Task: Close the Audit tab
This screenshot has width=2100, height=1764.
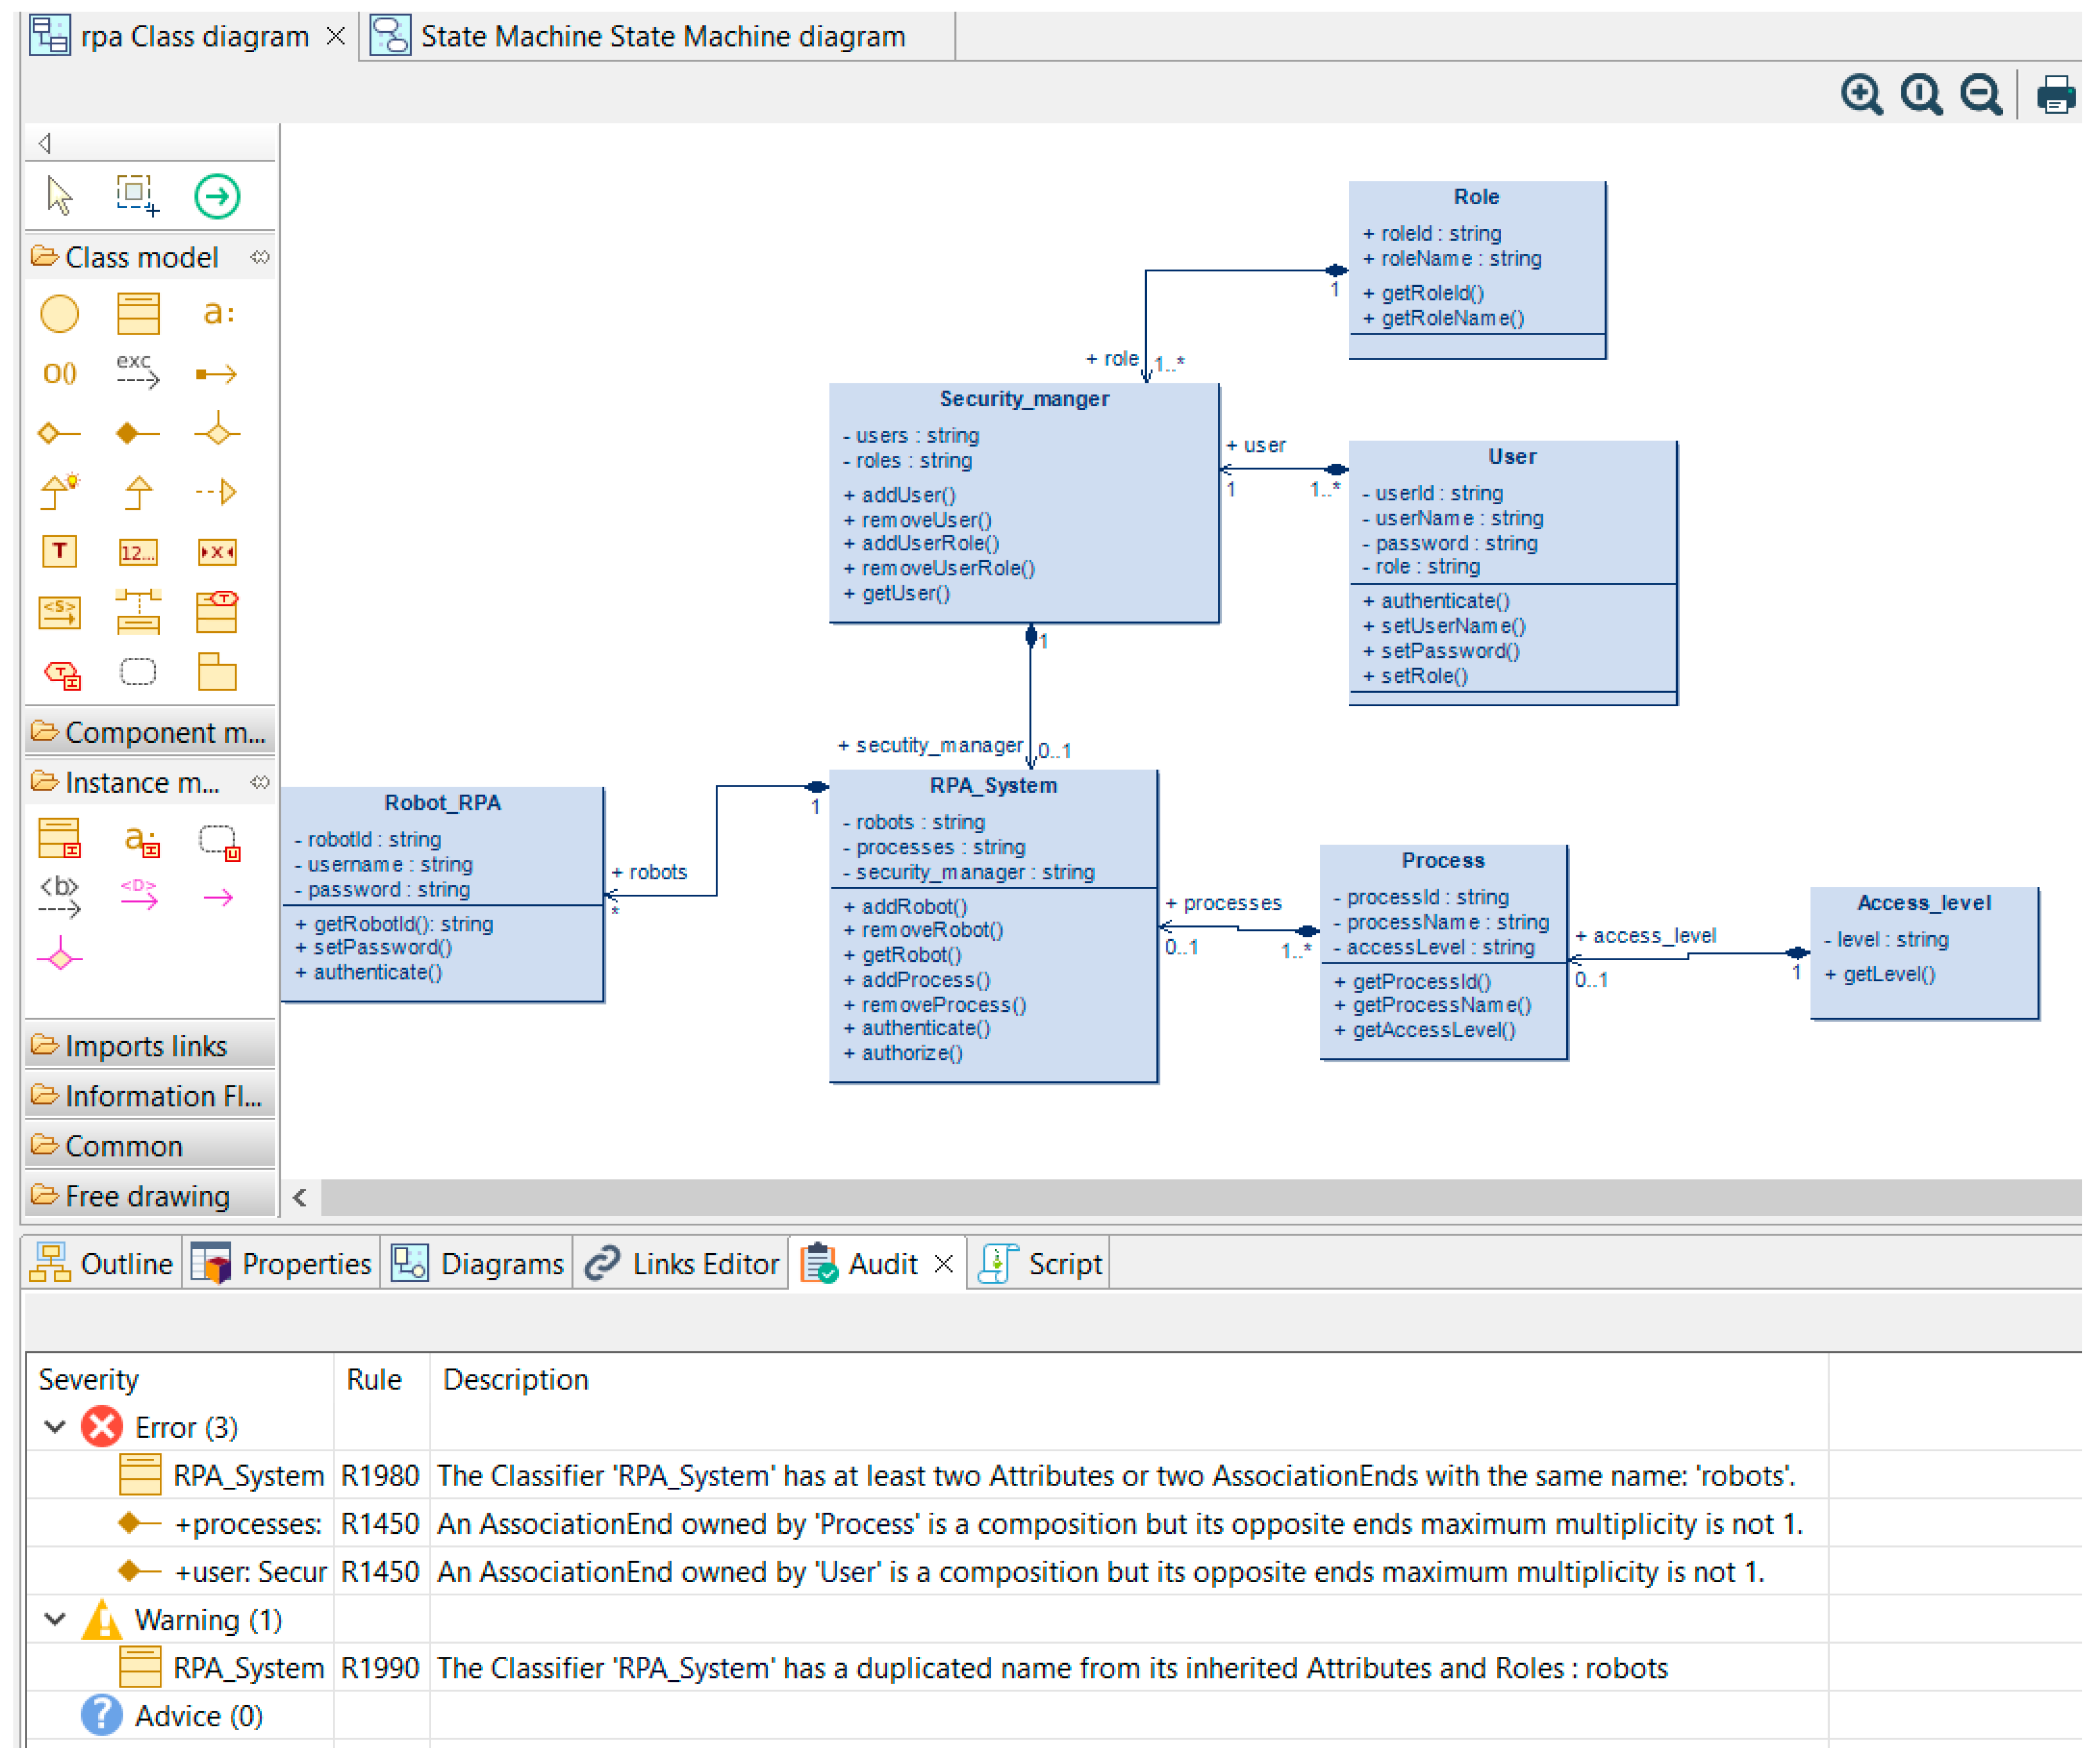Action: [943, 1264]
